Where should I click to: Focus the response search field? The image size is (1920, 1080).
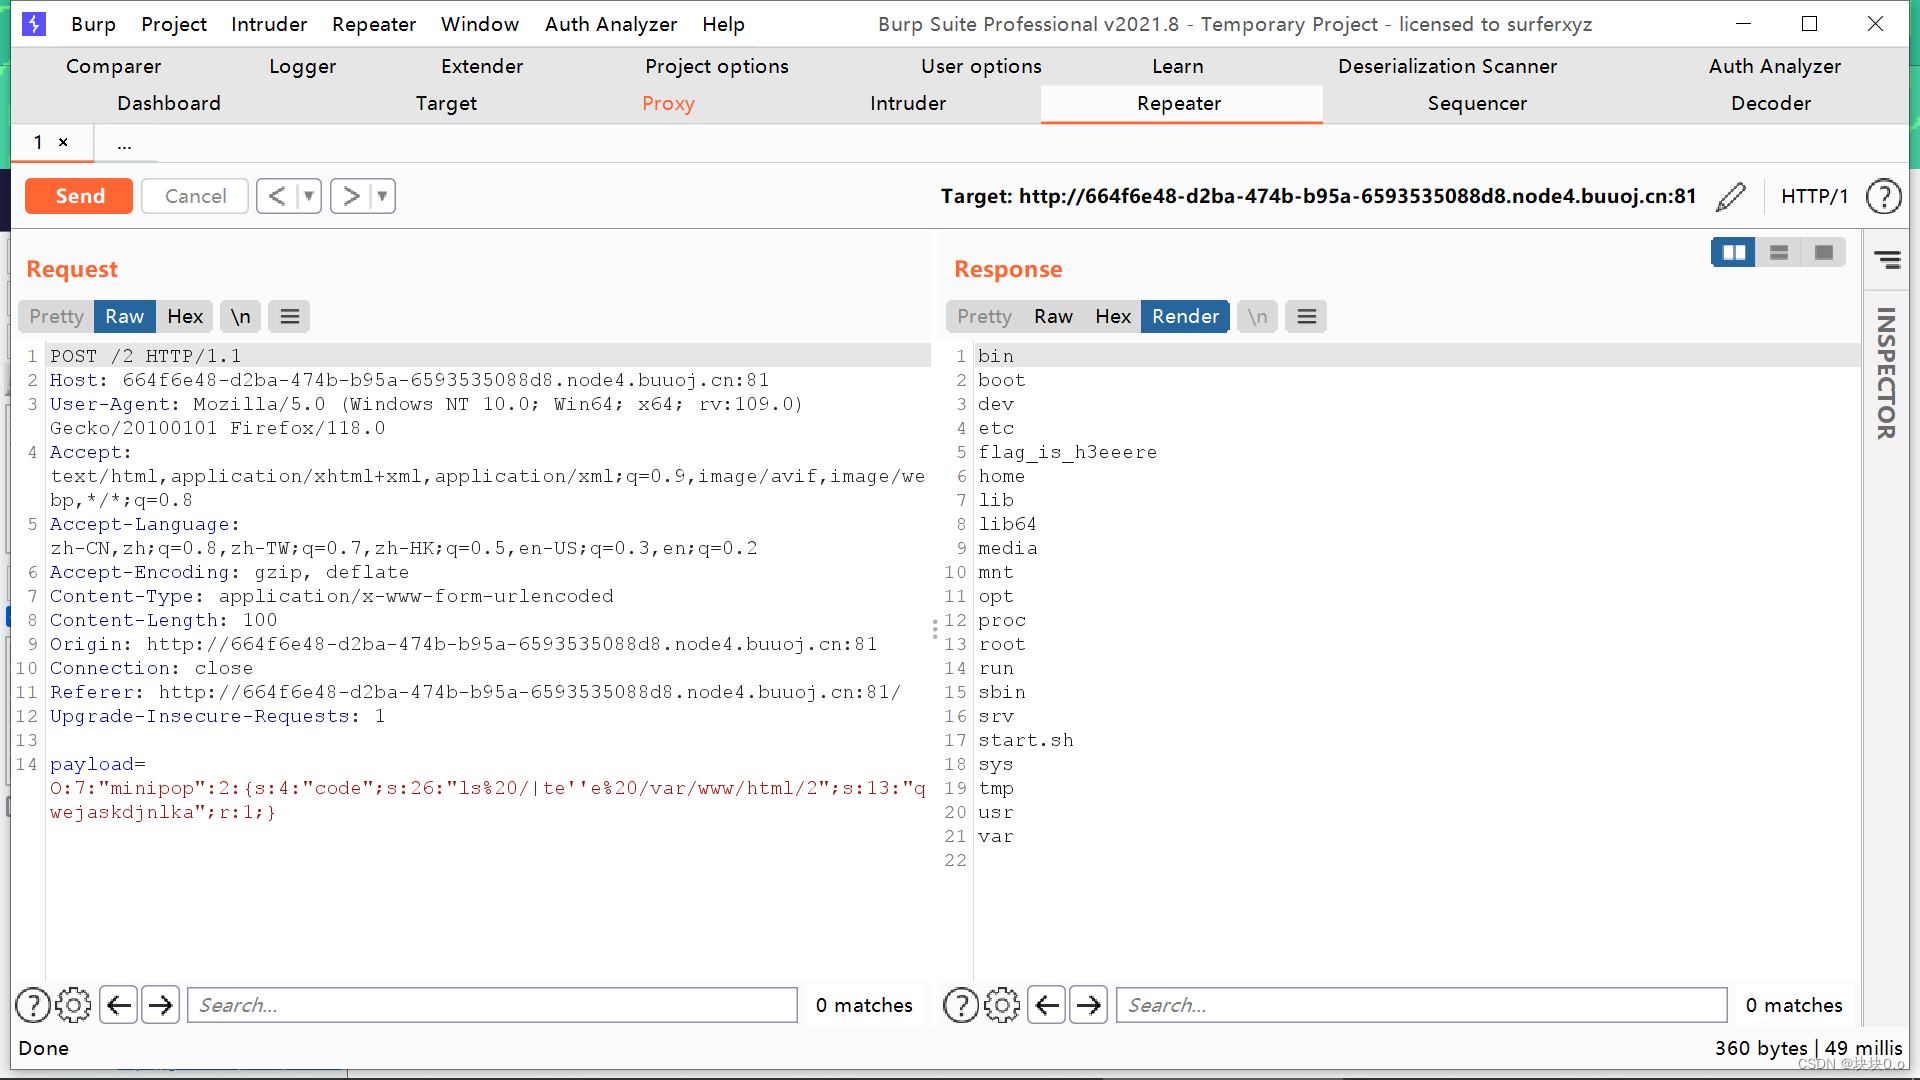click(1421, 1005)
